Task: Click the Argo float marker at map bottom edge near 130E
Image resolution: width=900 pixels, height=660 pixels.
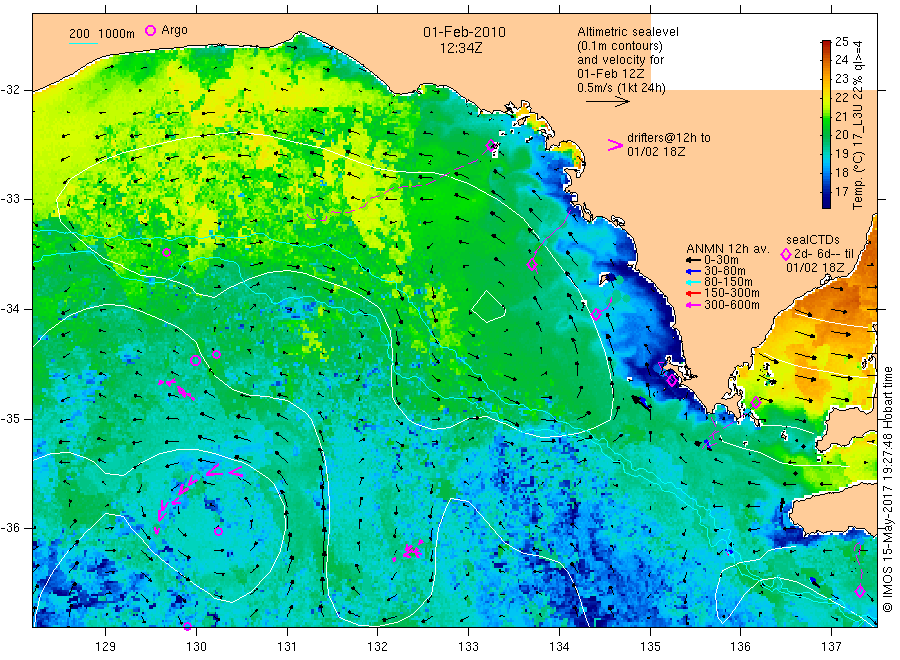Action: pyautogui.click(x=187, y=626)
